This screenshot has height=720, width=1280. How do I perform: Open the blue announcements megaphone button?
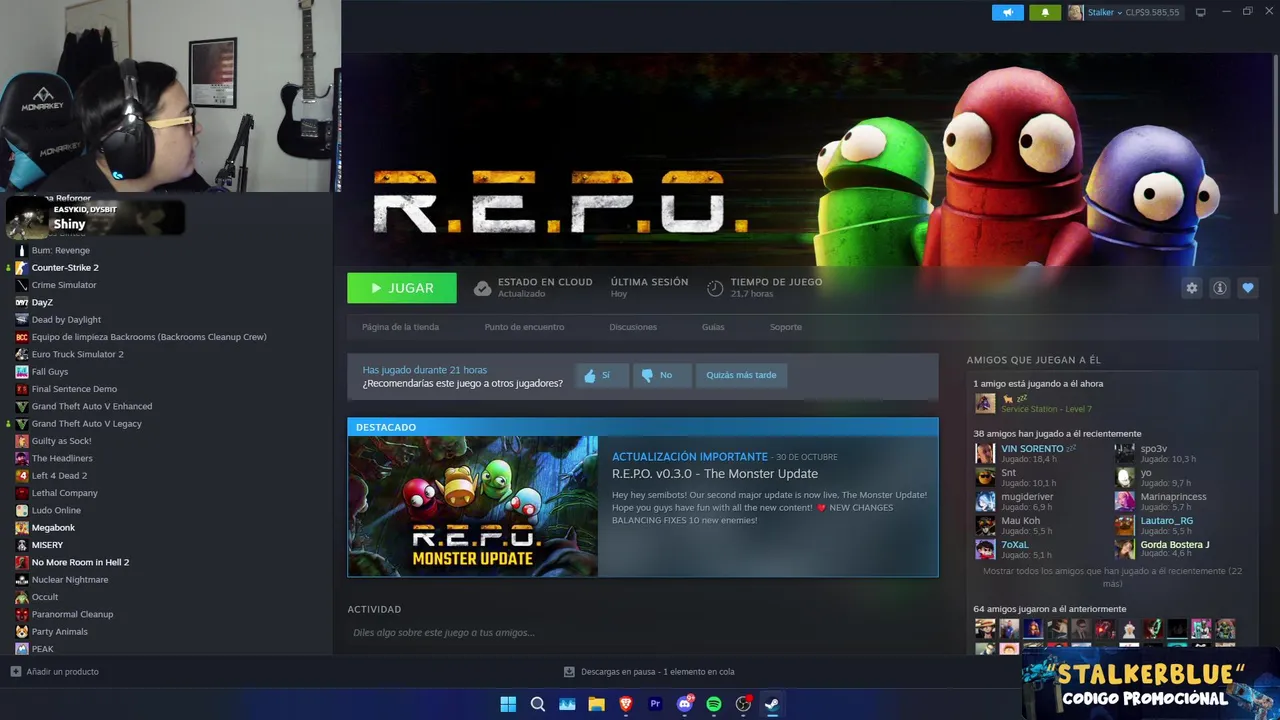point(1008,13)
